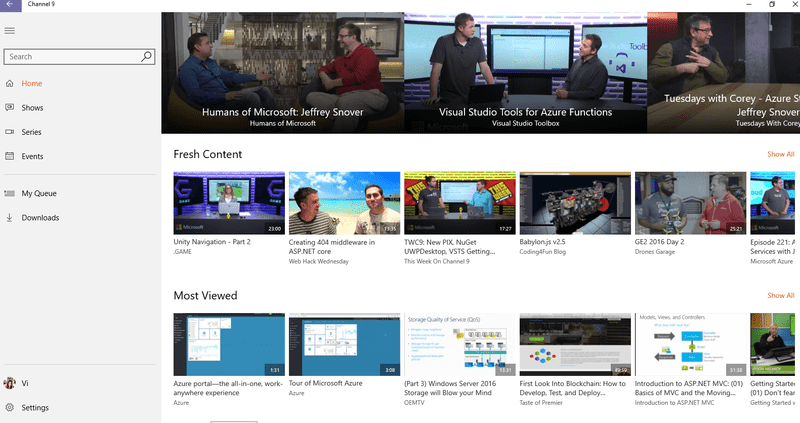
Task: Maximize the Channel 9 window
Action: (x=771, y=5)
